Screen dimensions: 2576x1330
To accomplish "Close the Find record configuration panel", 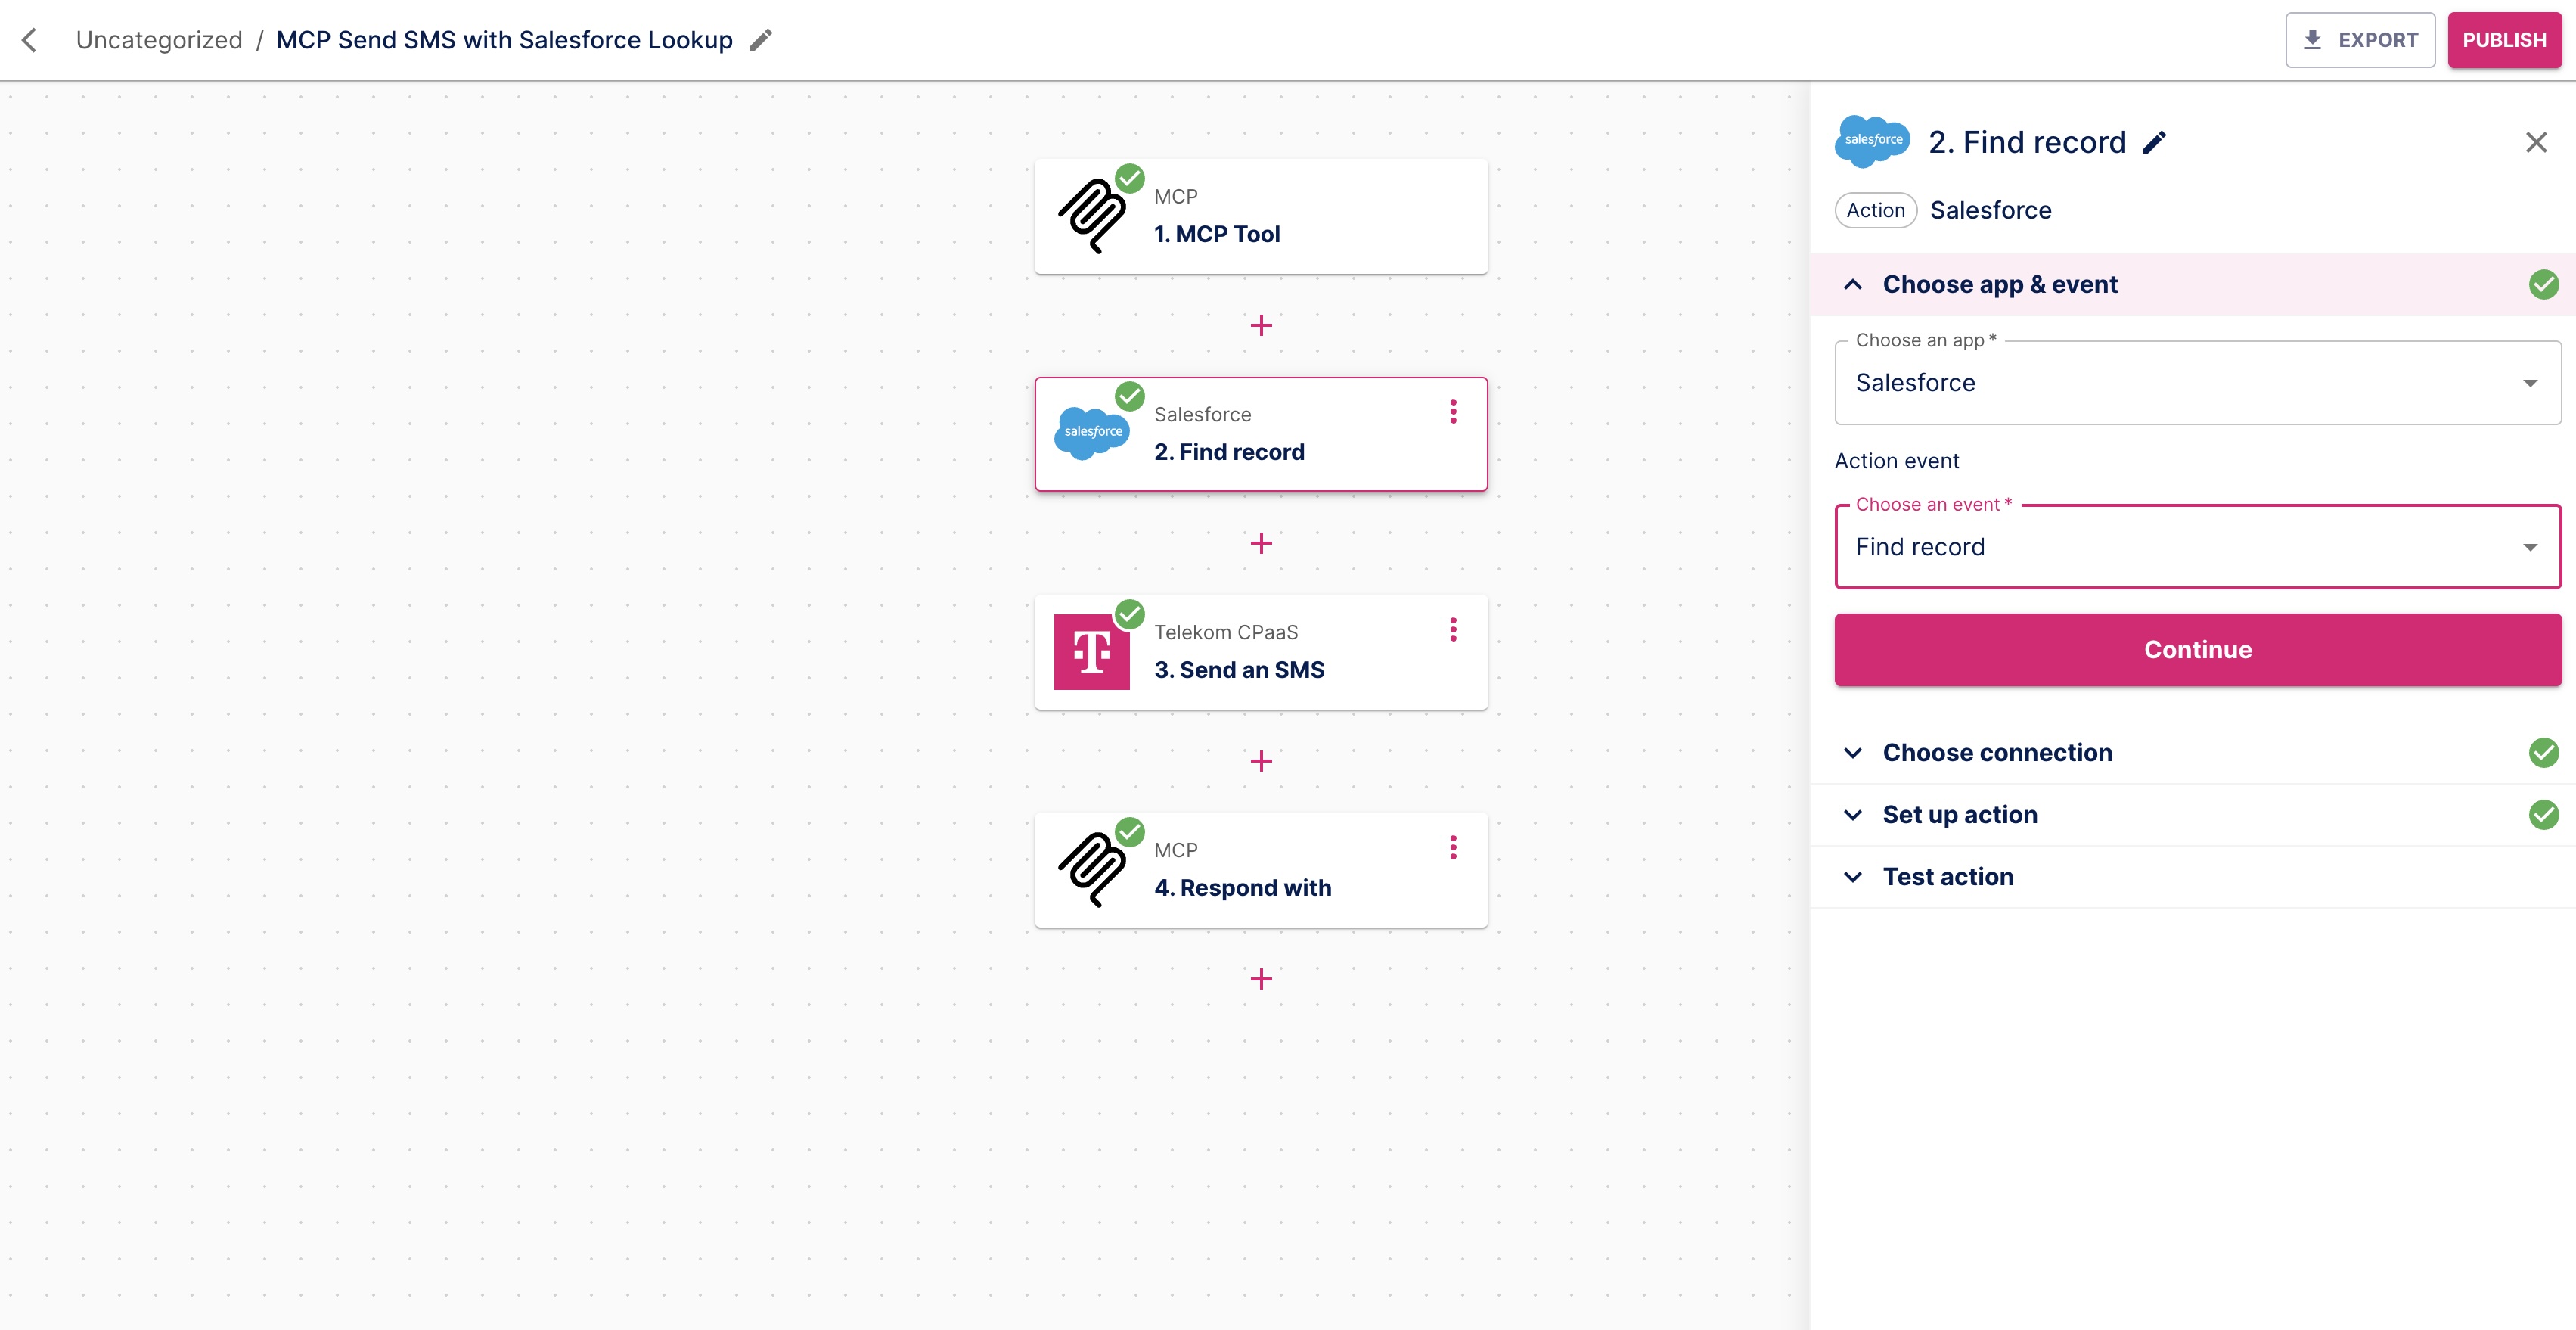I will coord(2537,141).
